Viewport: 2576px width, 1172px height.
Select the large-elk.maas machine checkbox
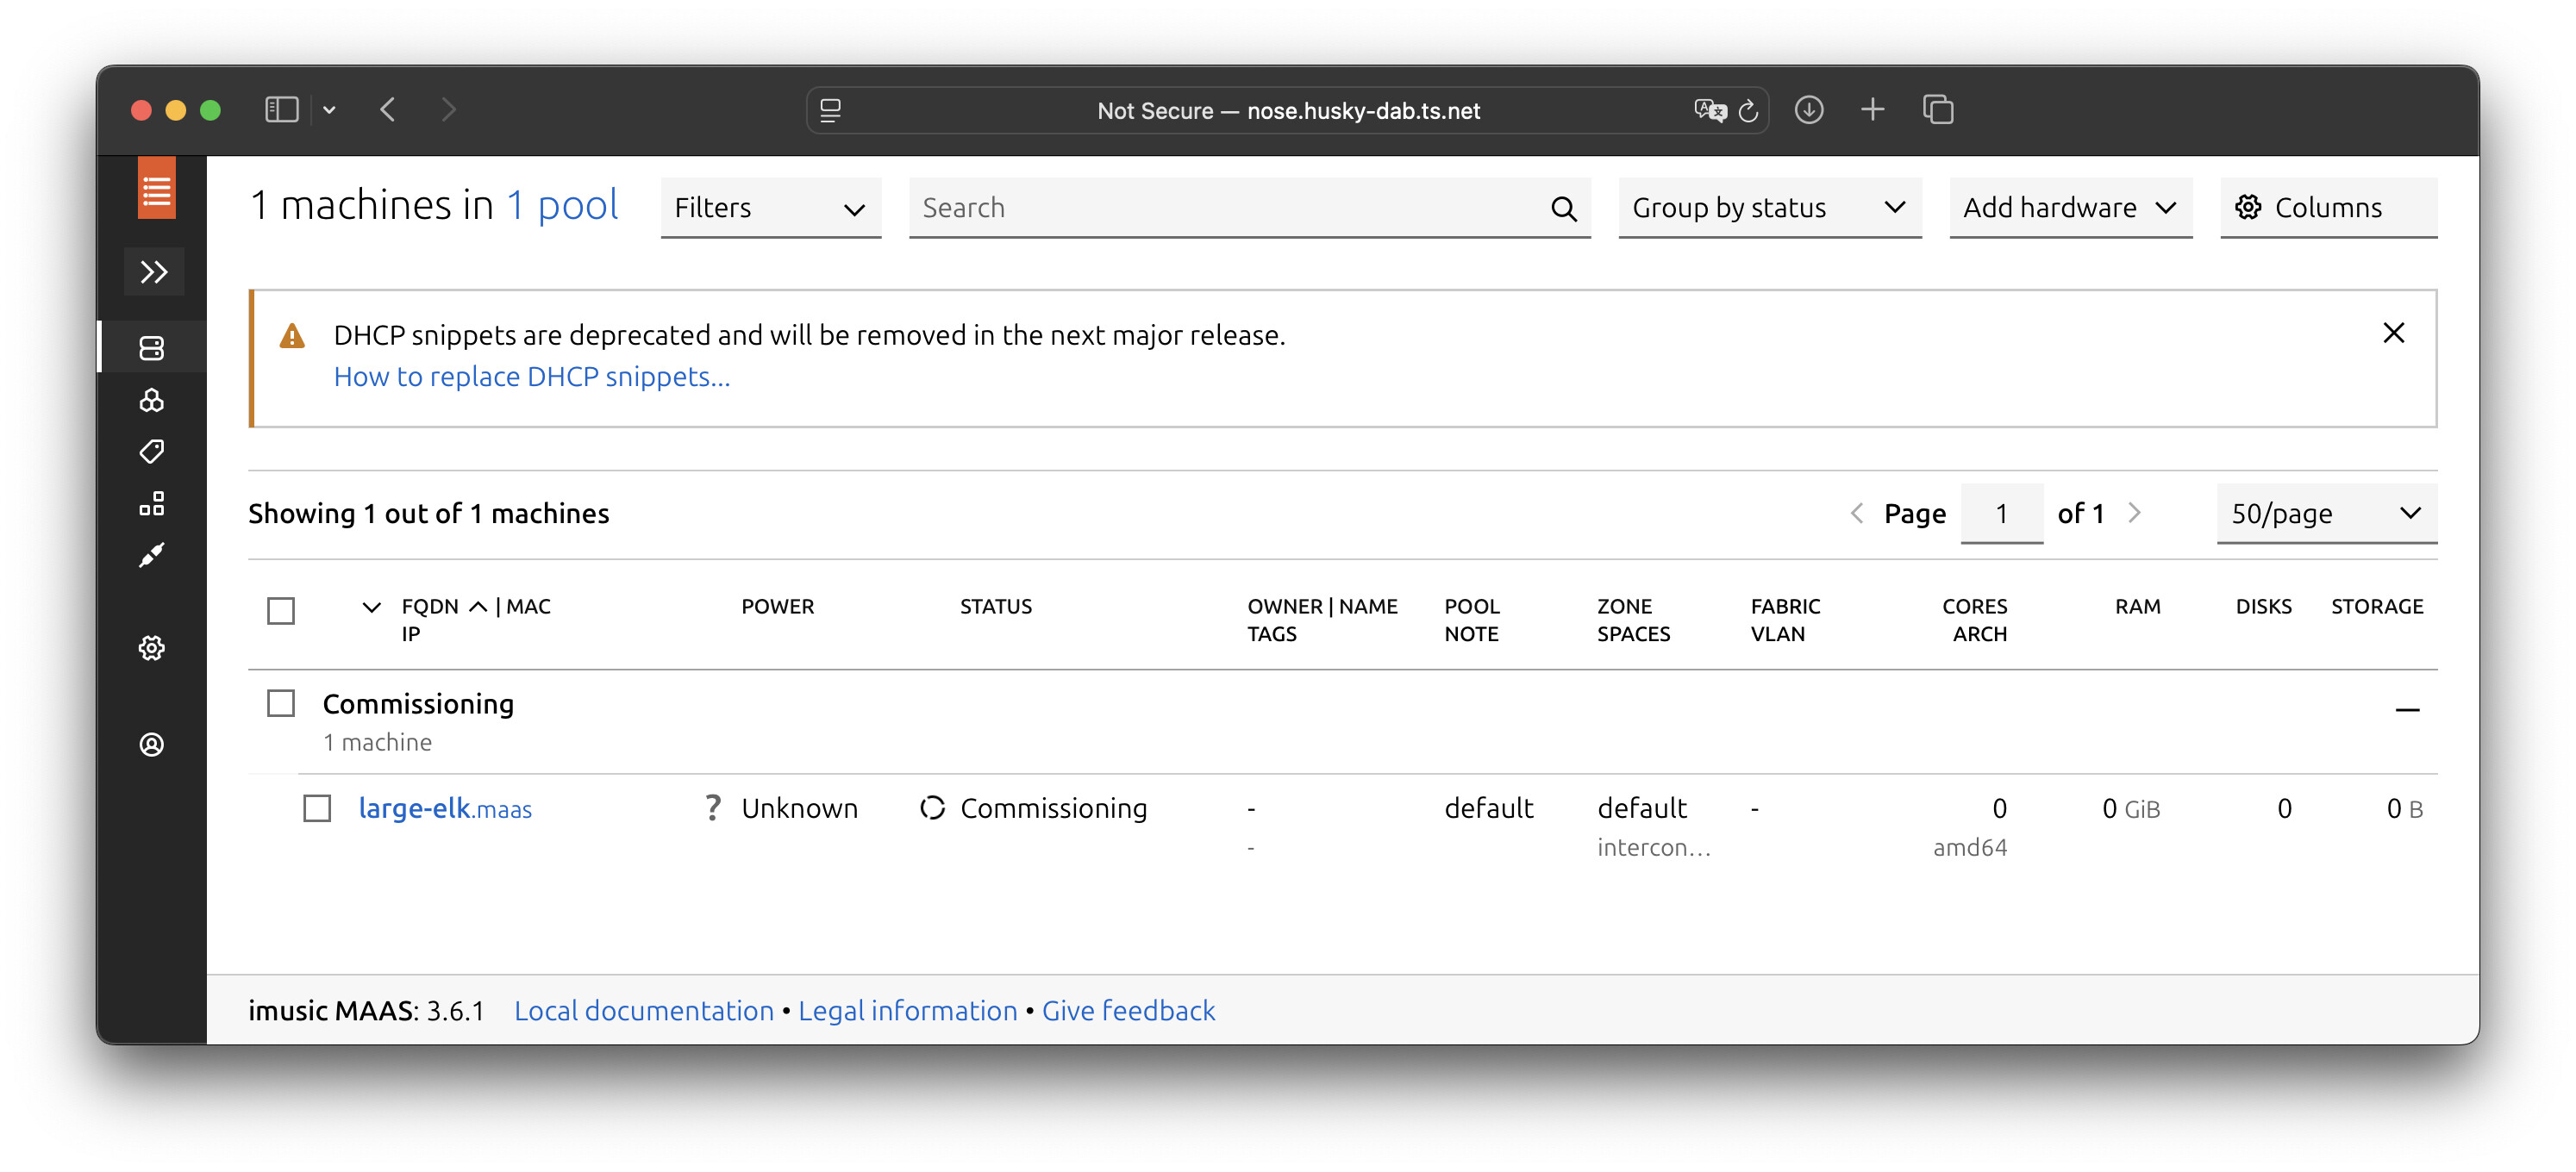(317, 808)
